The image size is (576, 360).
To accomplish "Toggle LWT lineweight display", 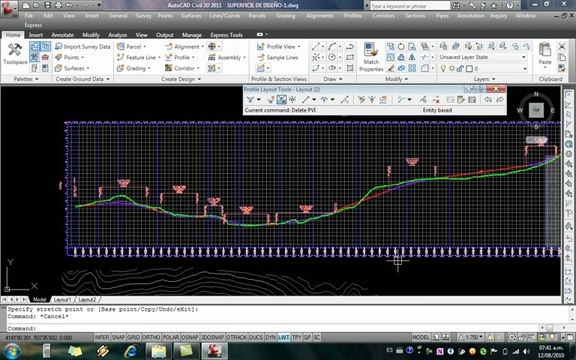I will [283, 337].
